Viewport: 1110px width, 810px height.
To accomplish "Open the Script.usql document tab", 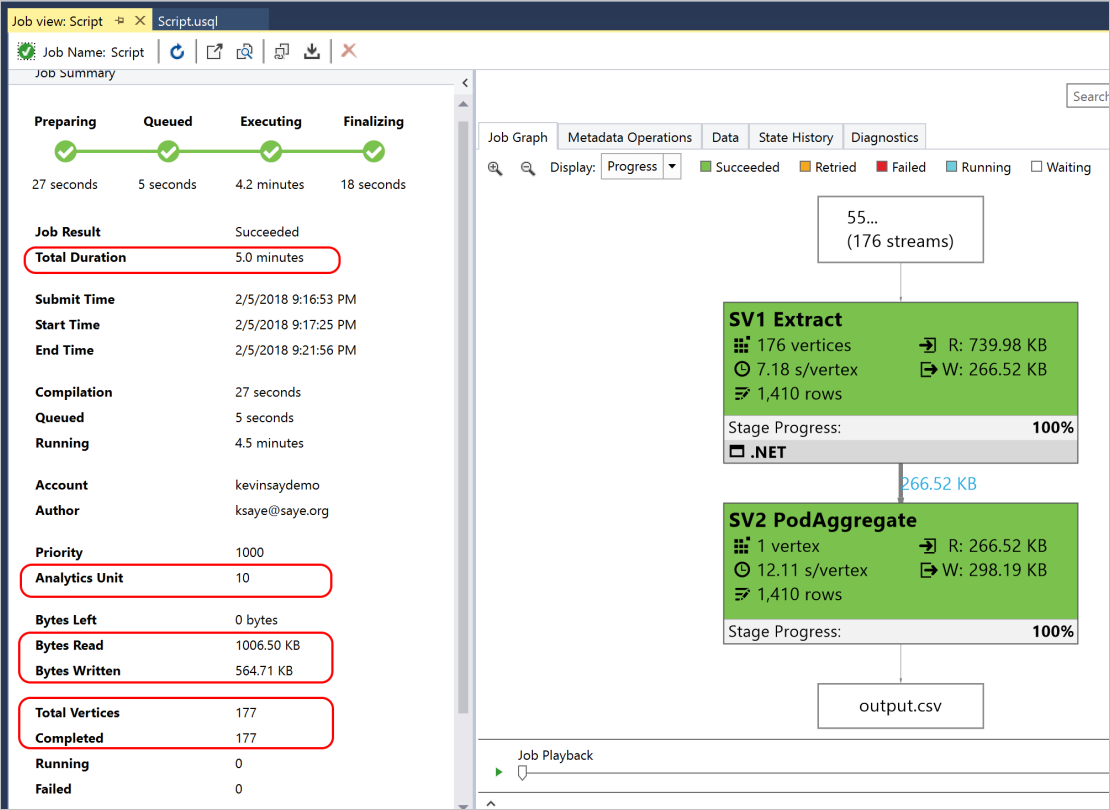I will coord(188,21).
